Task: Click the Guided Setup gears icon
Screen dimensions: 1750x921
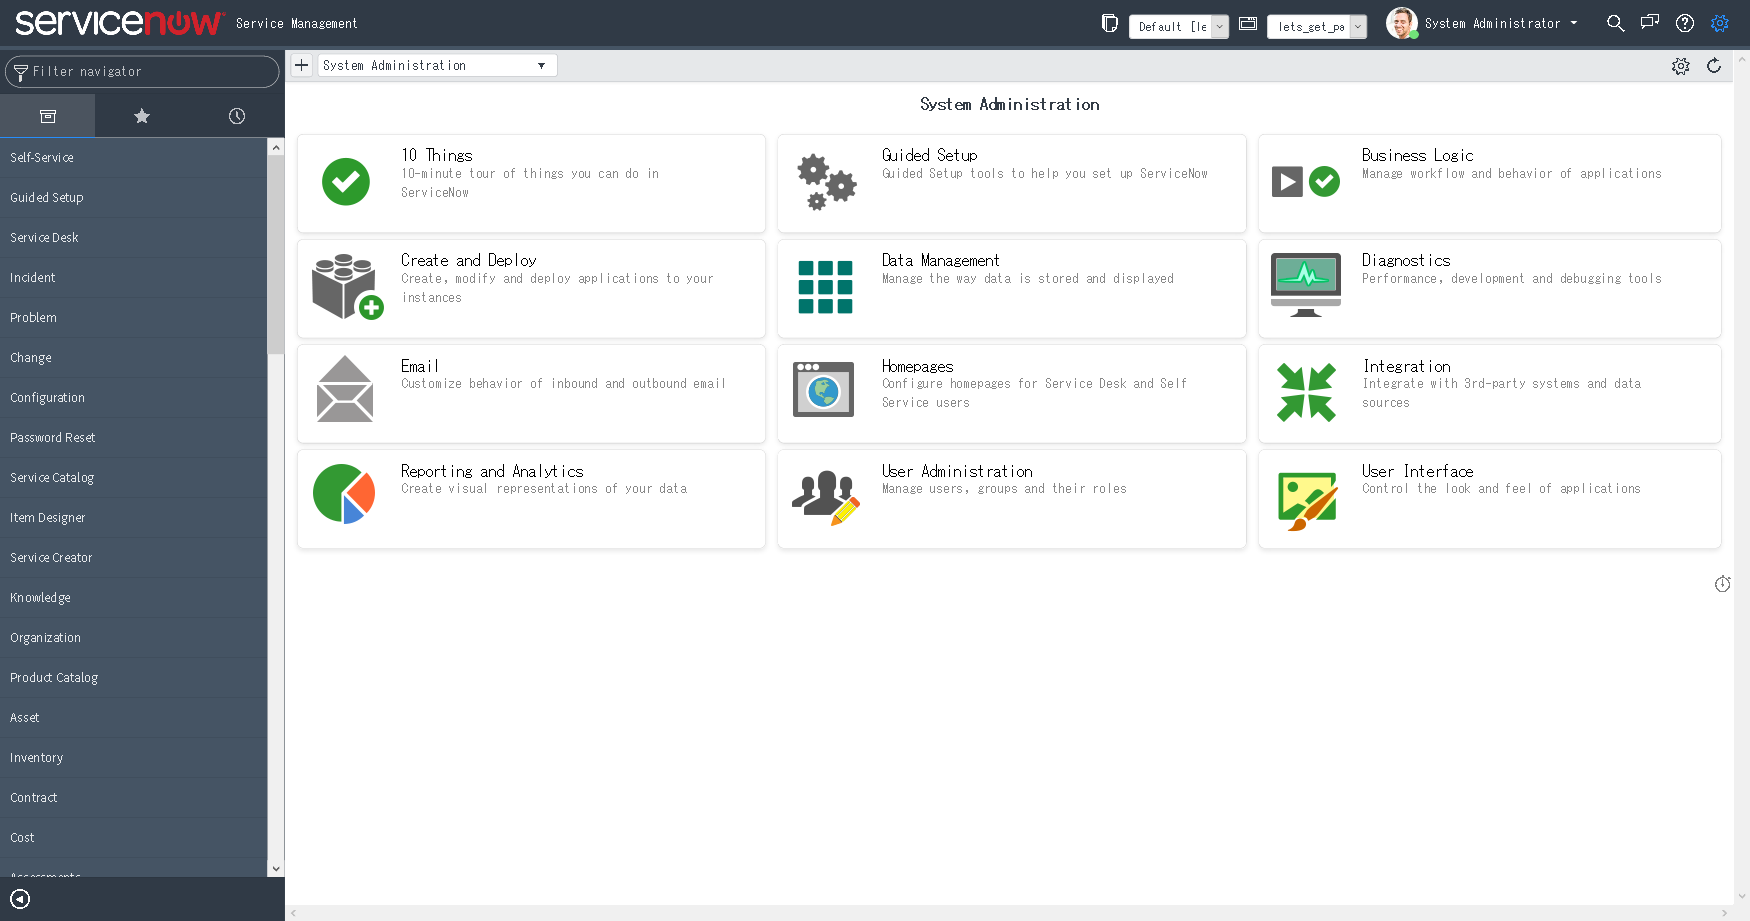Action: tap(825, 182)
